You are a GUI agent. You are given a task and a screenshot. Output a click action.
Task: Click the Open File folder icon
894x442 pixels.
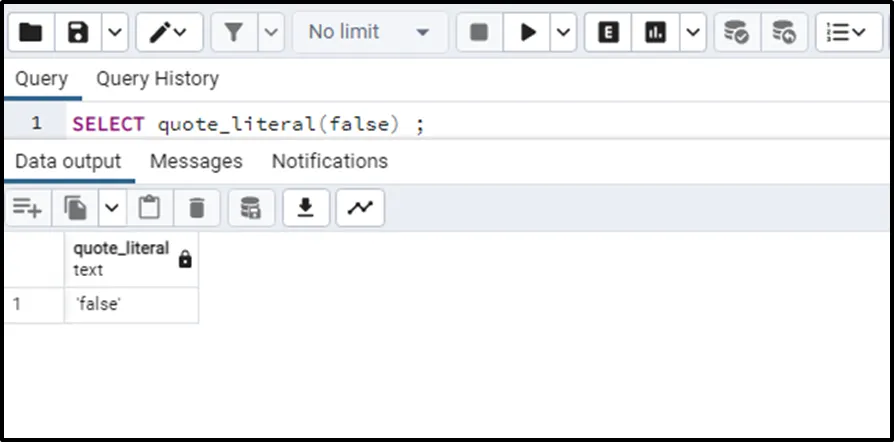click(31, 33)
